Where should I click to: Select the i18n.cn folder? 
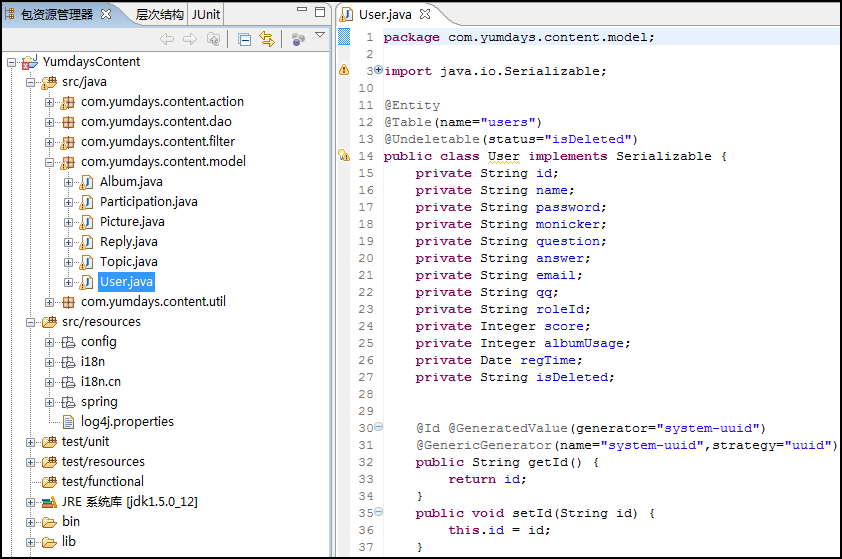point(100,382)
